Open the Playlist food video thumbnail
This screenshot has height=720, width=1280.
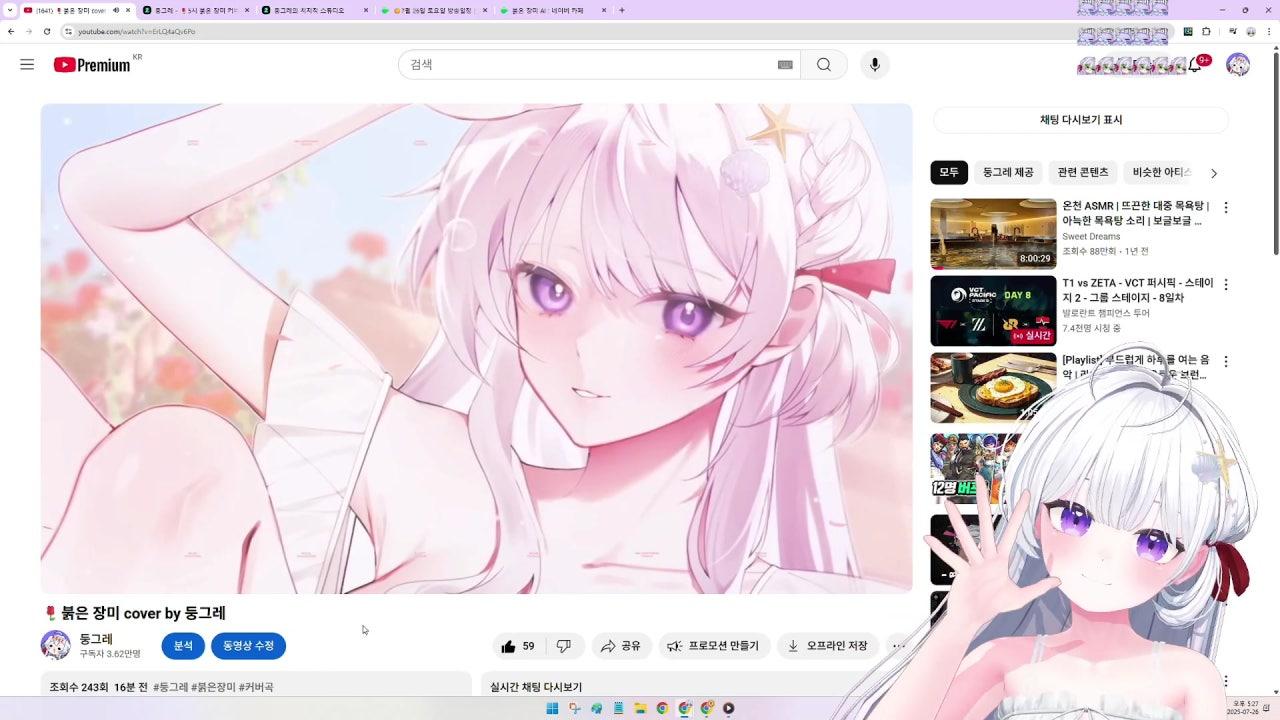pyautogui.click(x=993, y=388)
